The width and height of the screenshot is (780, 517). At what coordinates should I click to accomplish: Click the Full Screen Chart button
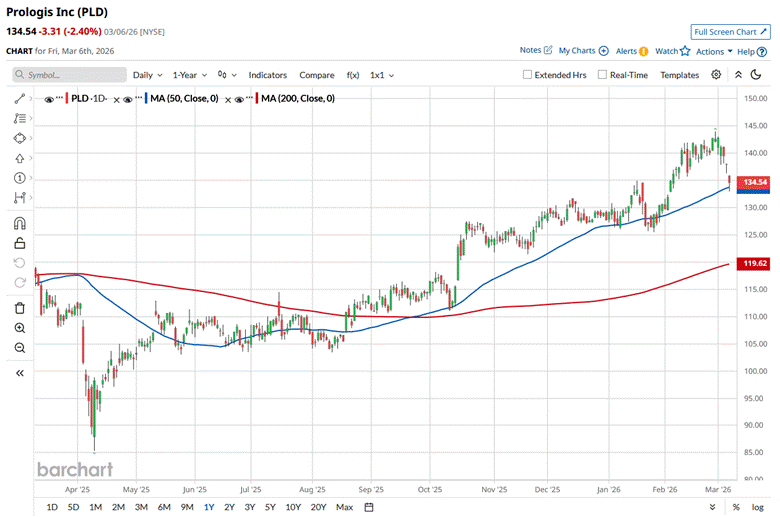[x=730, y=32]
